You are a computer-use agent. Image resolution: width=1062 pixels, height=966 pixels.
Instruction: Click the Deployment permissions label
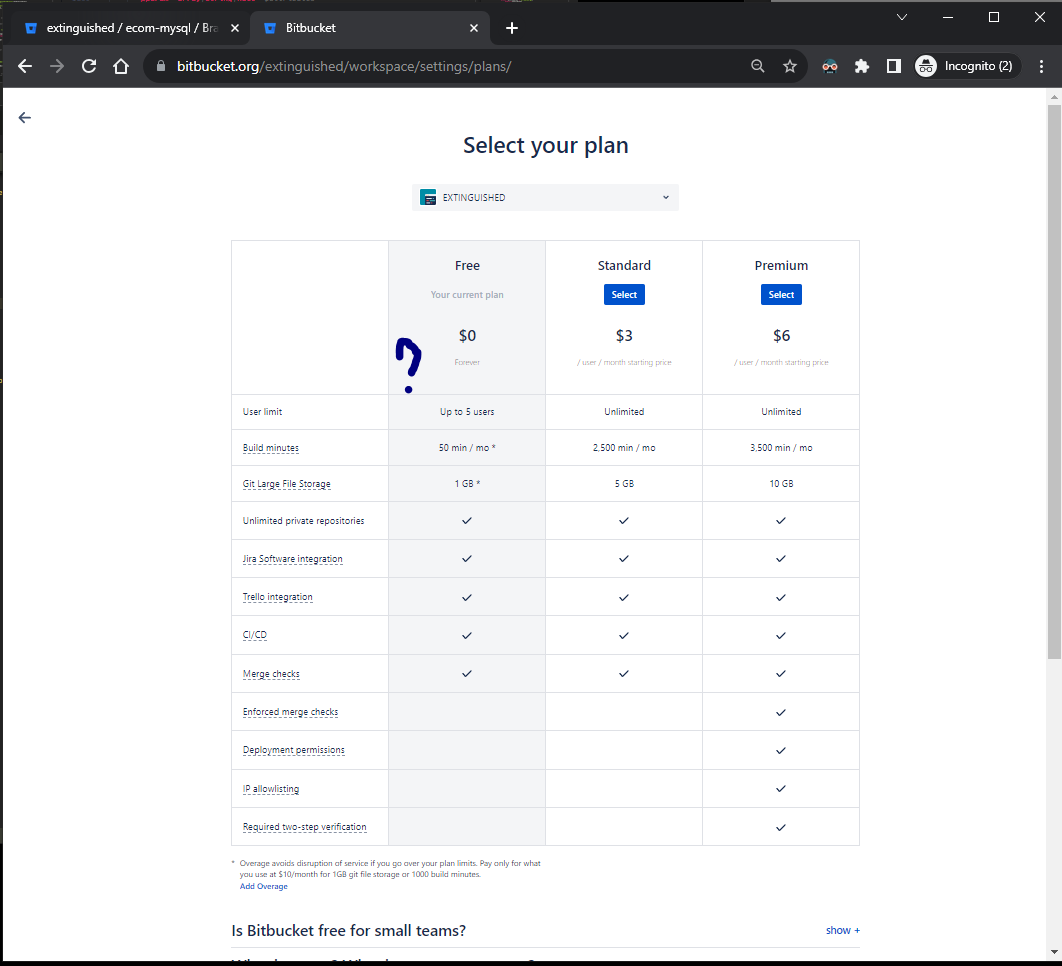293,750
